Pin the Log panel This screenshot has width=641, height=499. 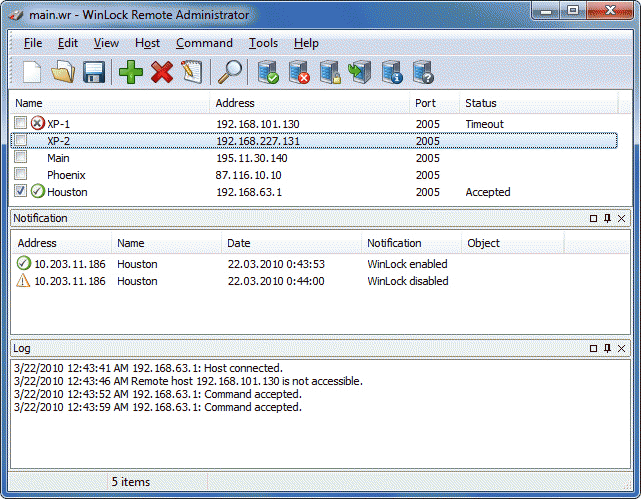point(607,348)
